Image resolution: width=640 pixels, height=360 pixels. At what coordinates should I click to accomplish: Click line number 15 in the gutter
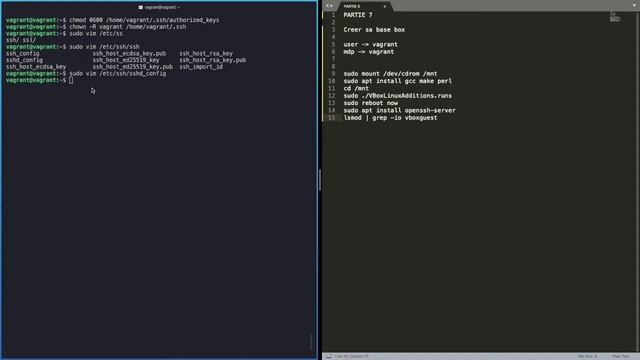pyautogui.click(x=331, y=118)
